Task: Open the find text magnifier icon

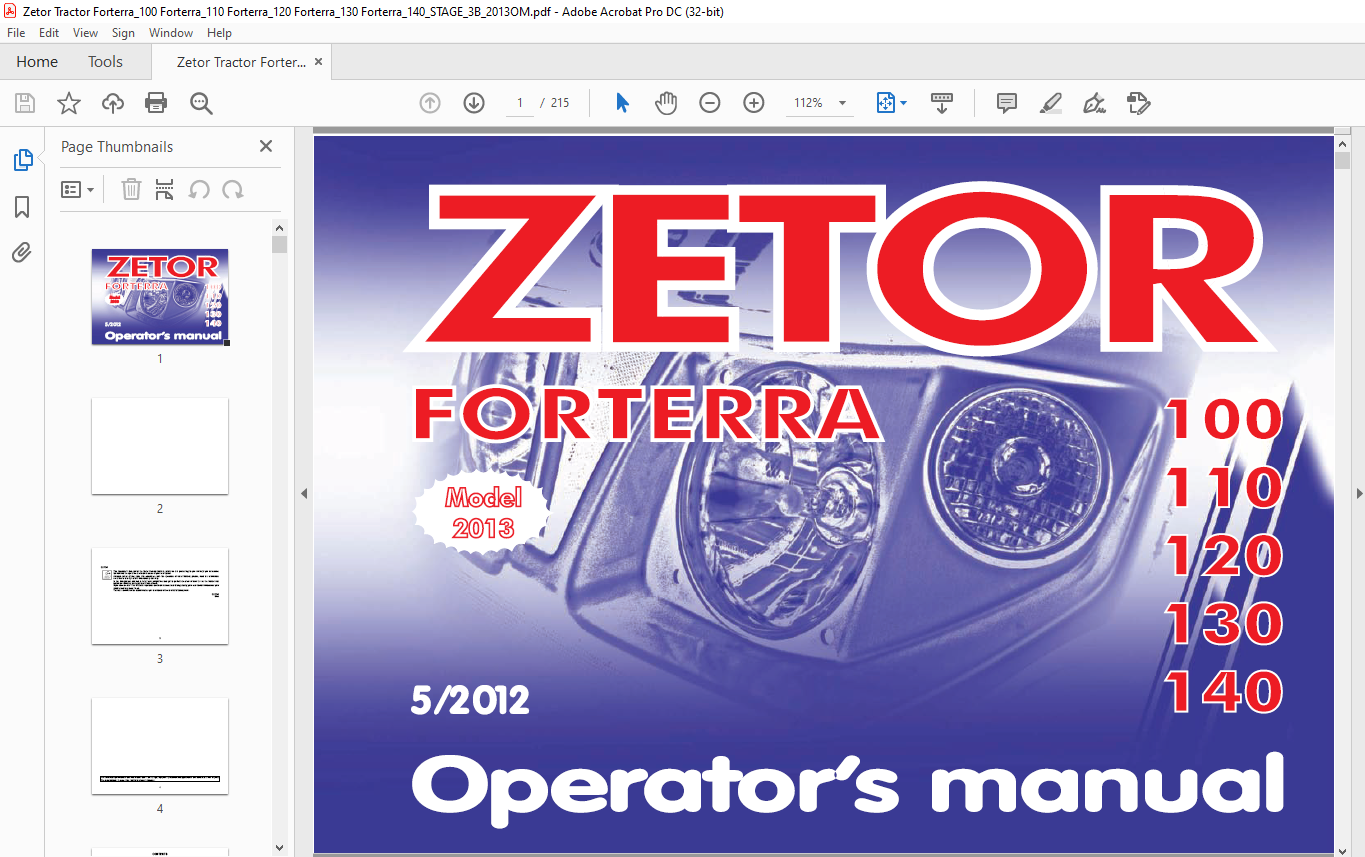Action: tap(201, 103)
